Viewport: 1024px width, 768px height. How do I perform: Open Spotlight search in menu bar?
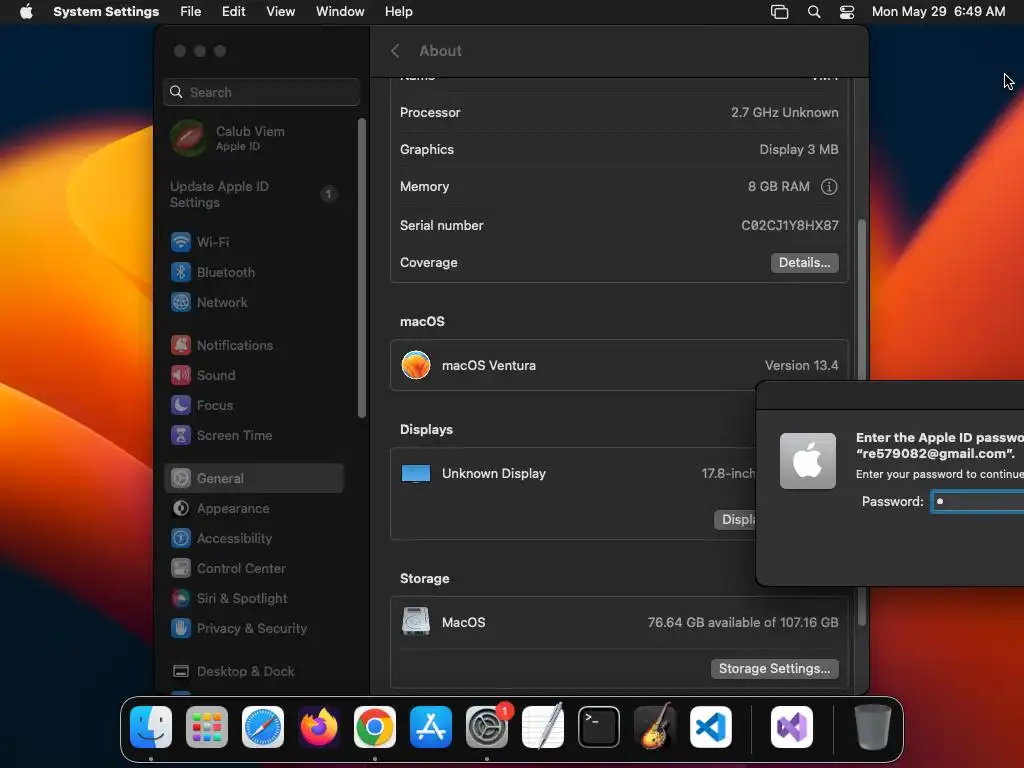[814, 12]
